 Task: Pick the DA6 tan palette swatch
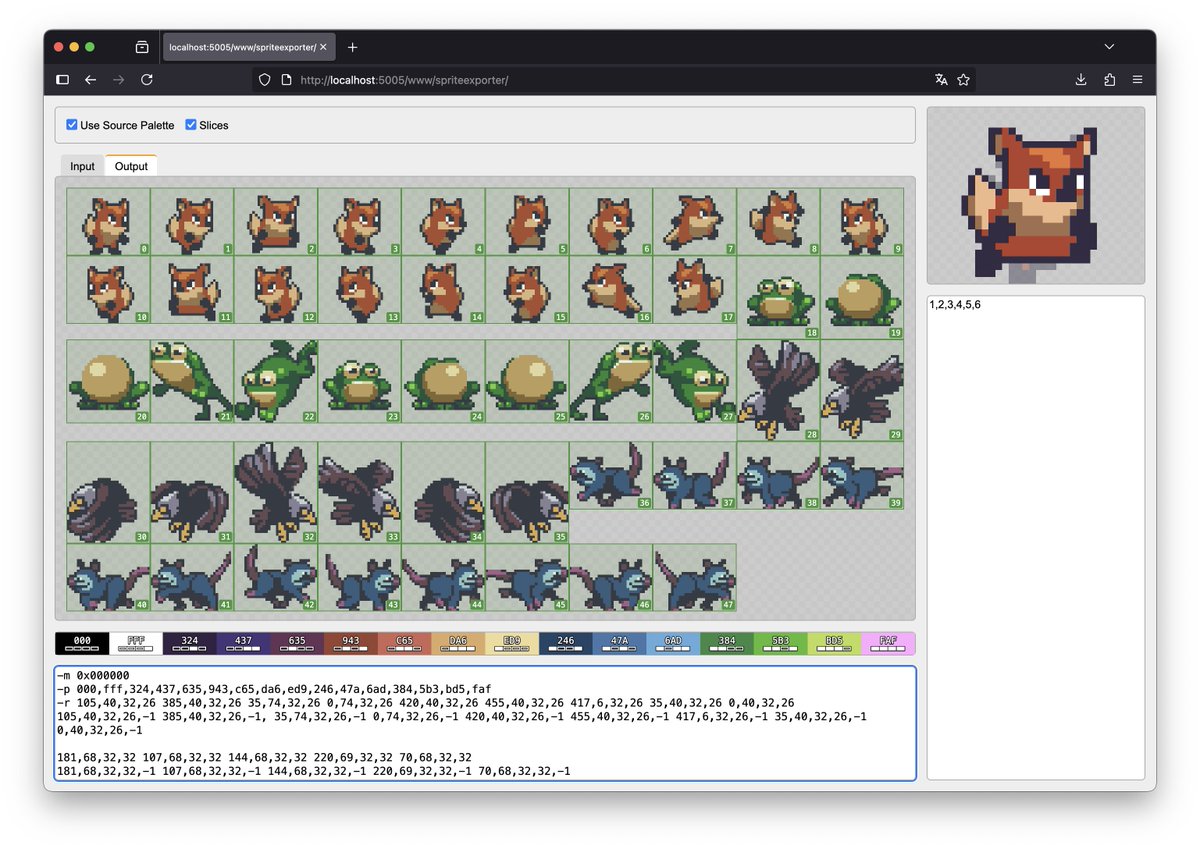coord(458,643)
